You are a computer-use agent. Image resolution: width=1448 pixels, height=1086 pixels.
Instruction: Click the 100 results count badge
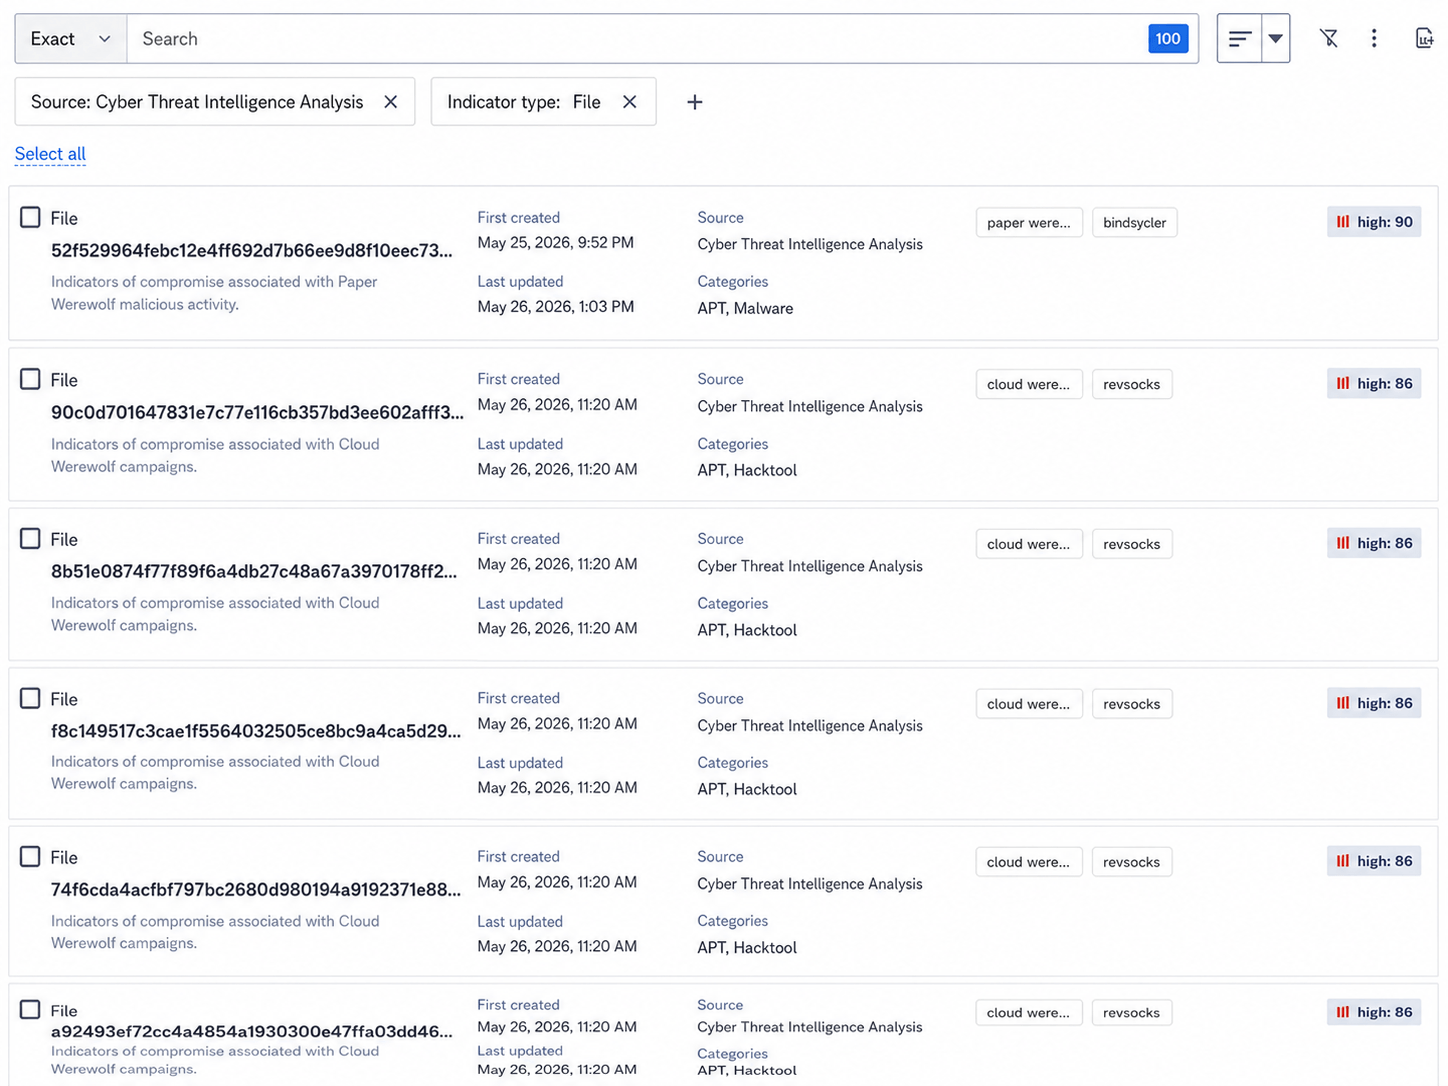1168,39
